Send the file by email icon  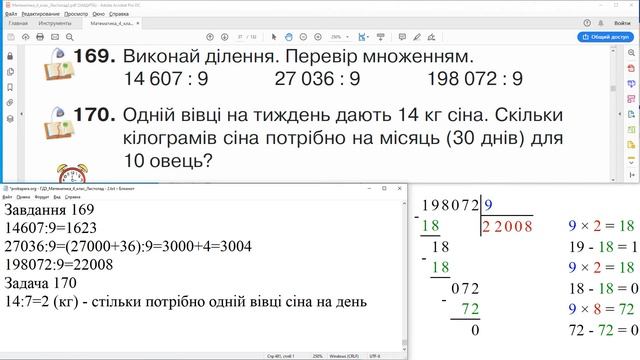pos(55,37)
